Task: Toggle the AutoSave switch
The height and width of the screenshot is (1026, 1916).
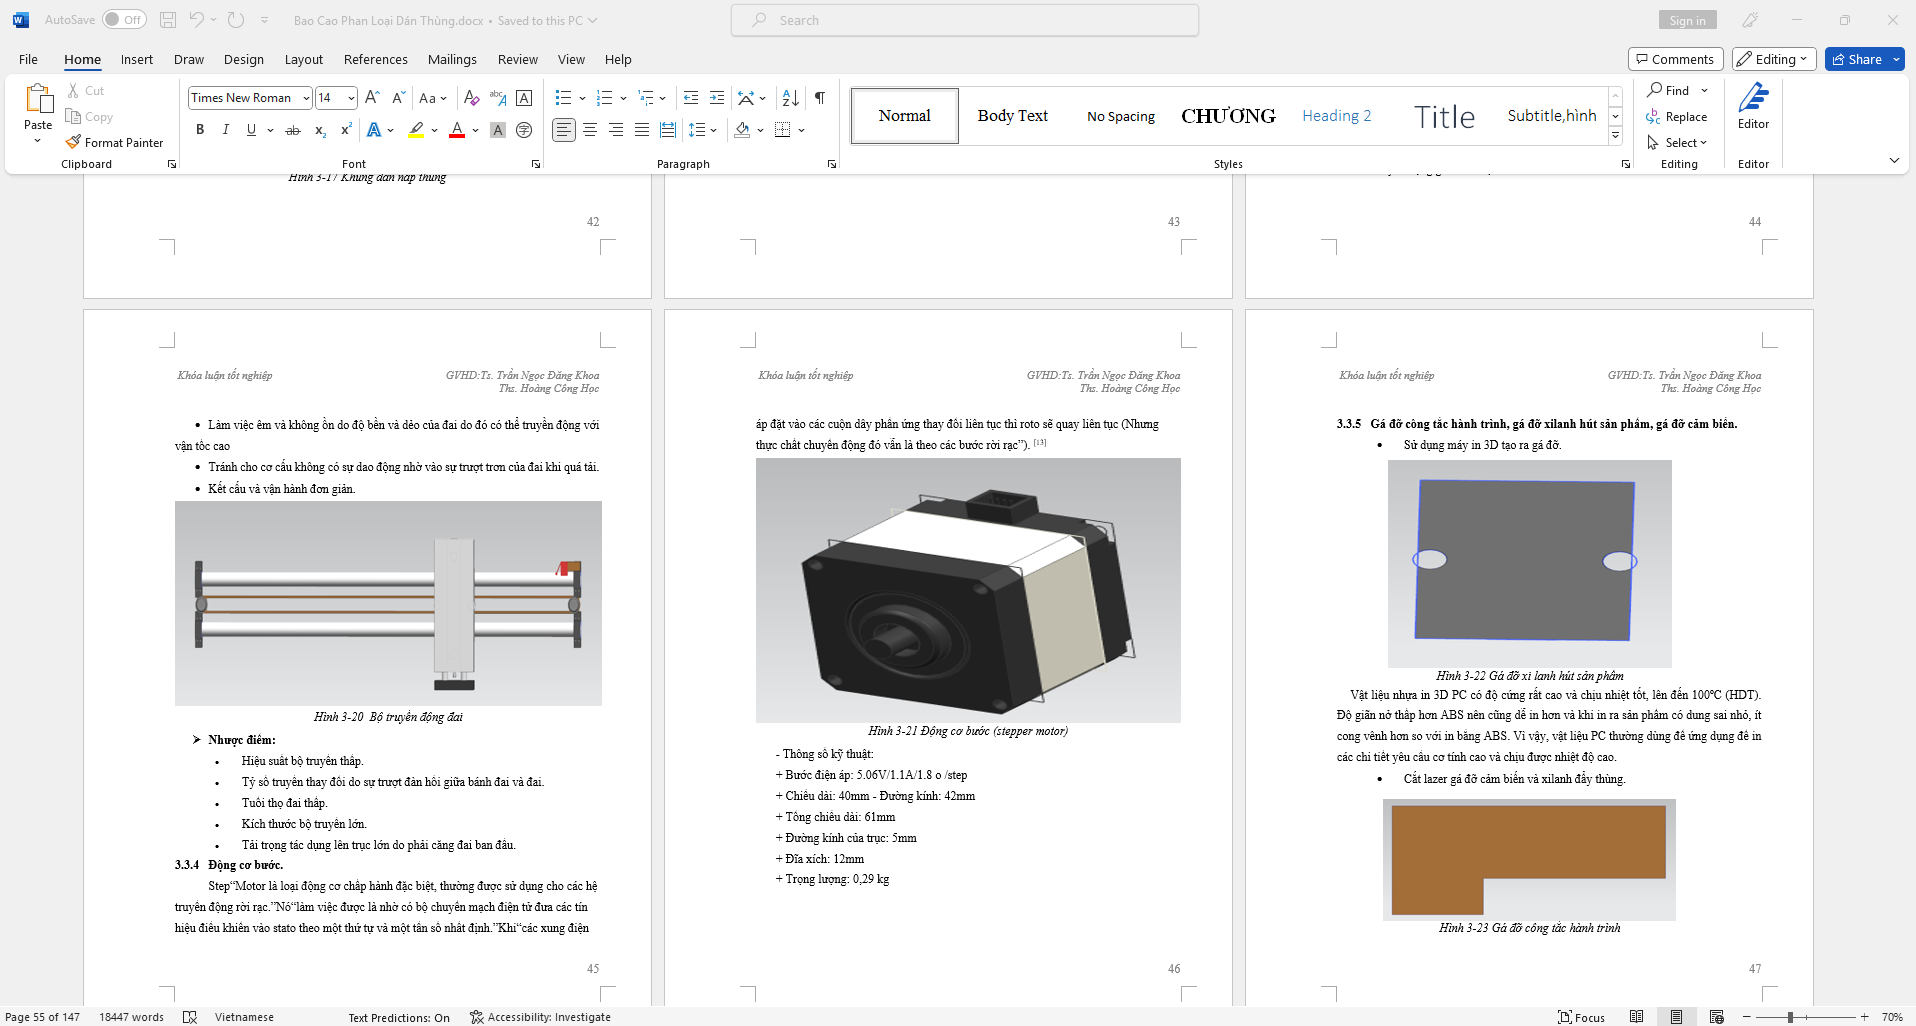Action: (124, 20)
